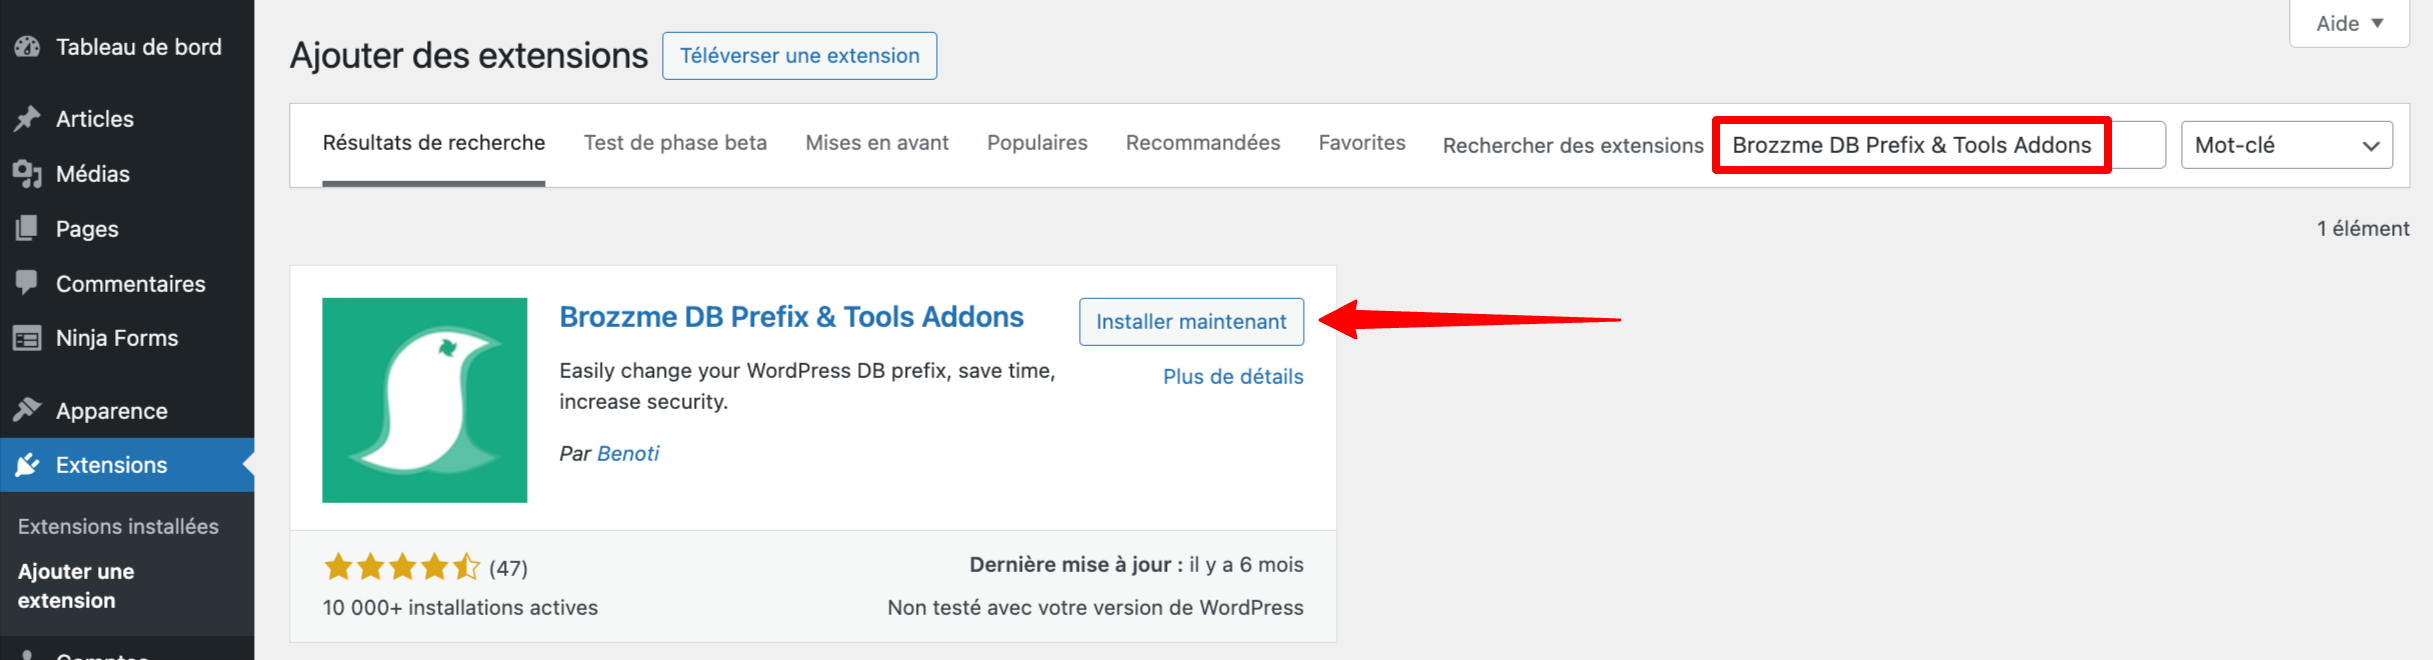This screenshot has width=2433, height=660.
Task: Open Plus de détails for the plugin
Action: pos(1233,376)
